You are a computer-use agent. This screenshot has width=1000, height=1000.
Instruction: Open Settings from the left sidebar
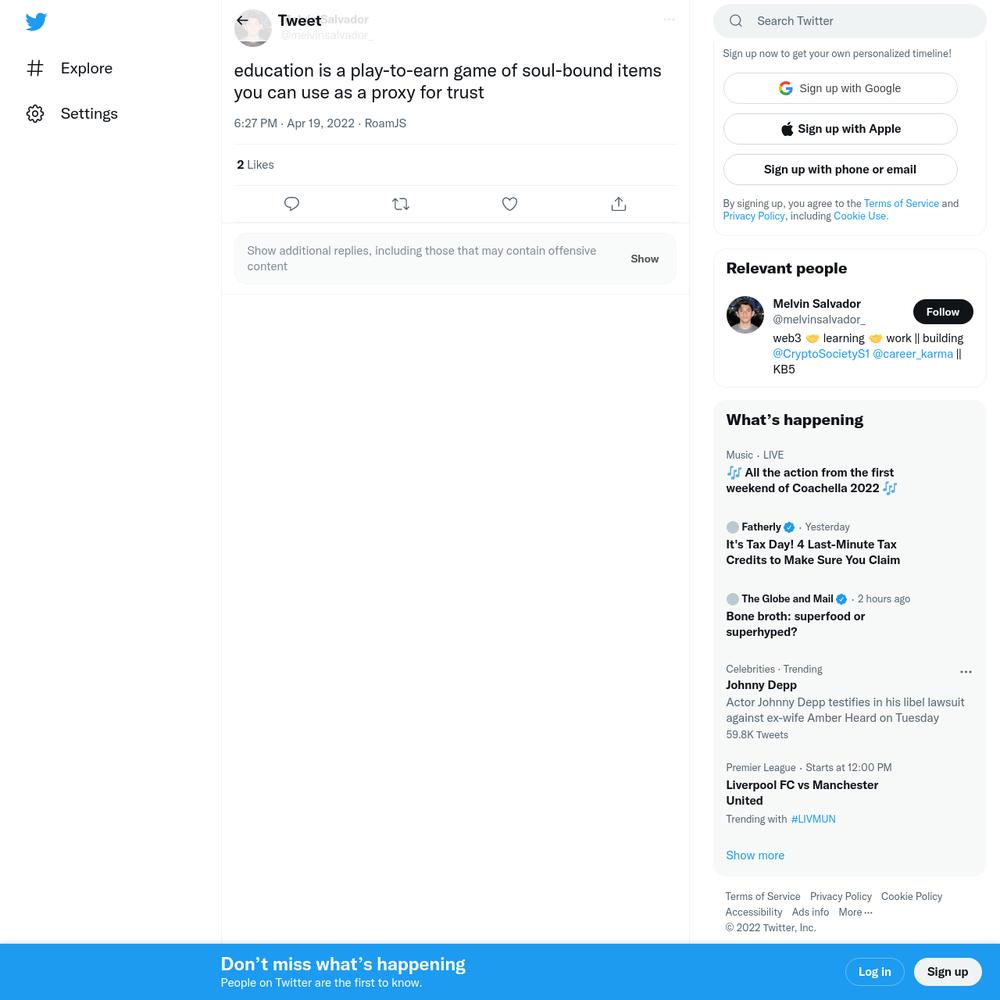pos(72,114)
